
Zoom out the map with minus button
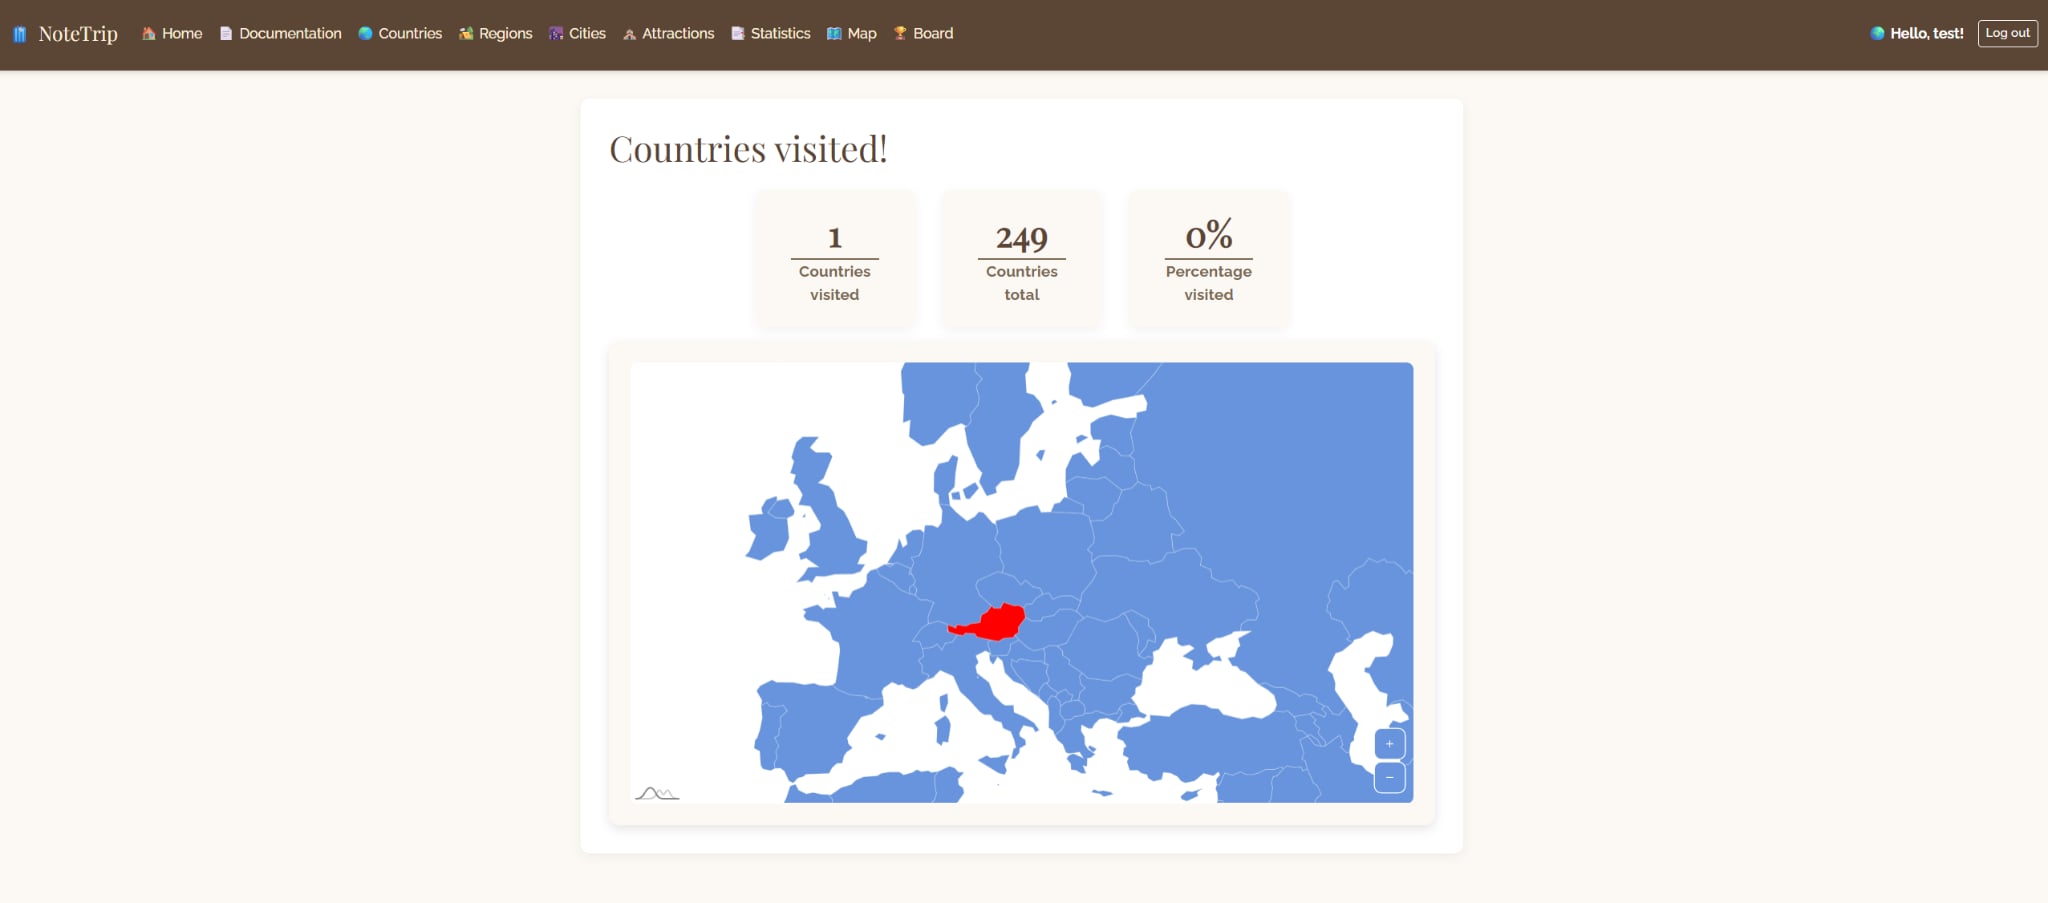(x=1390, y=778)
